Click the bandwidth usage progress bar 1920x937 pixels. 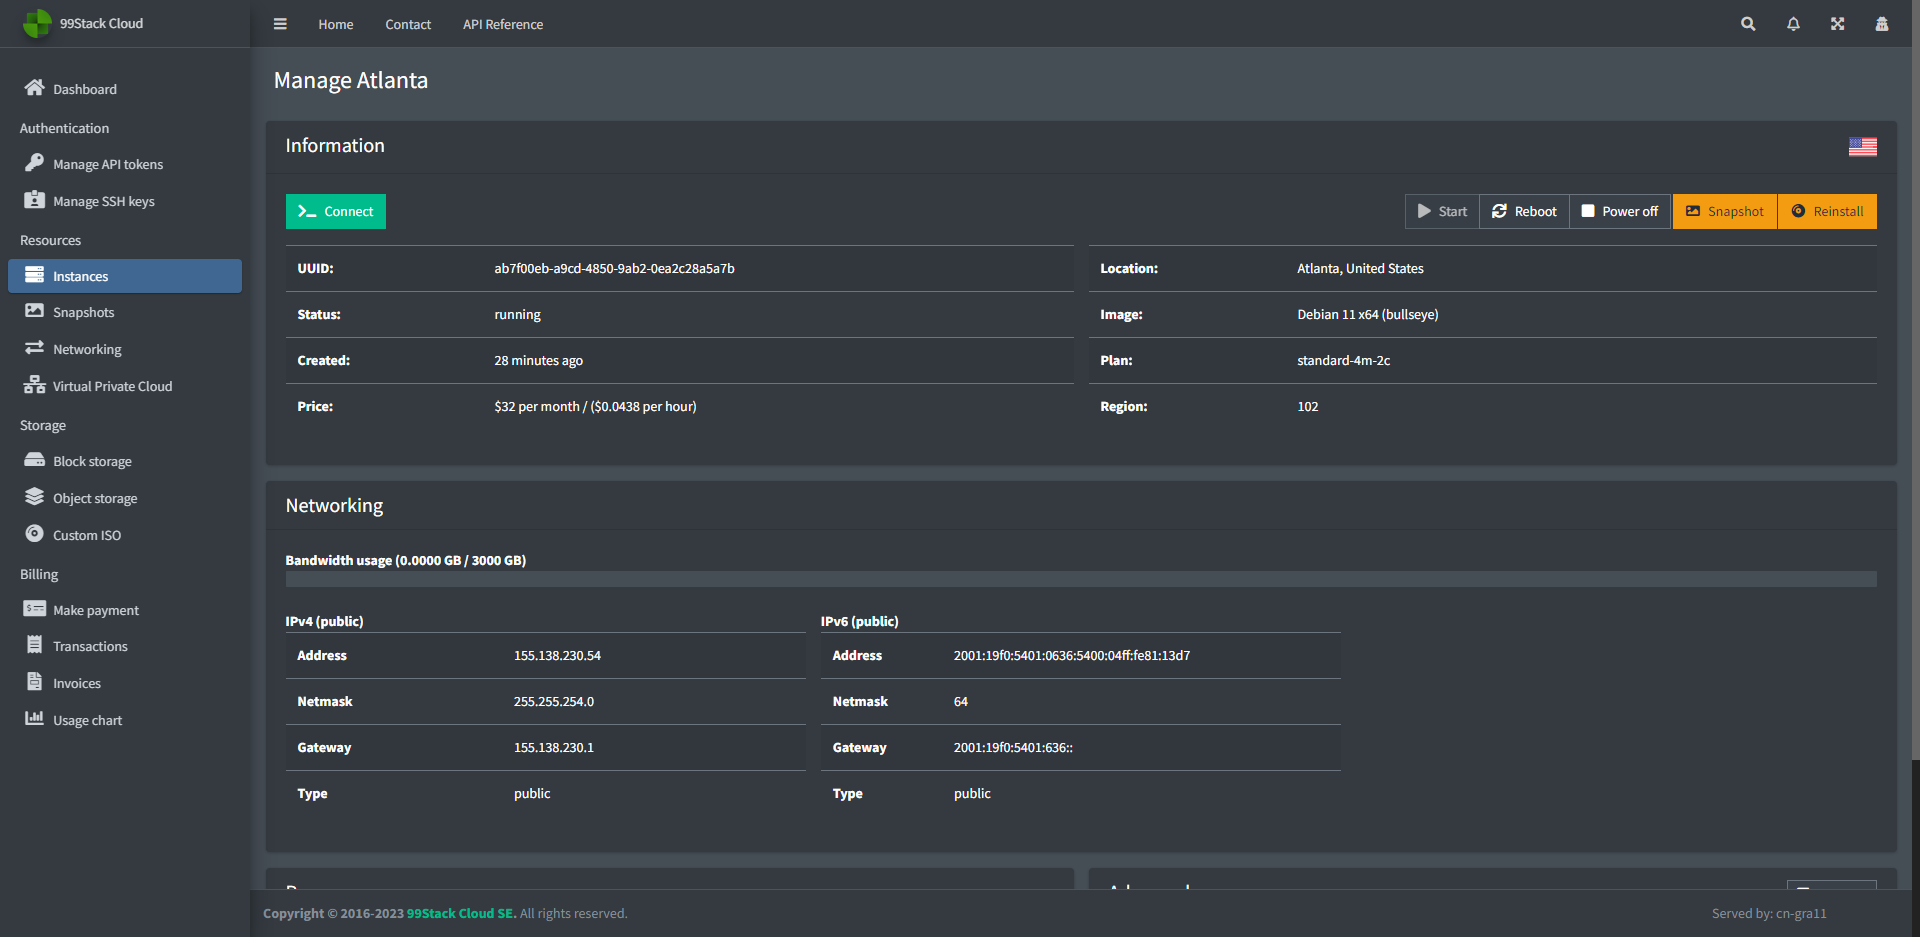click(1081, 579)
